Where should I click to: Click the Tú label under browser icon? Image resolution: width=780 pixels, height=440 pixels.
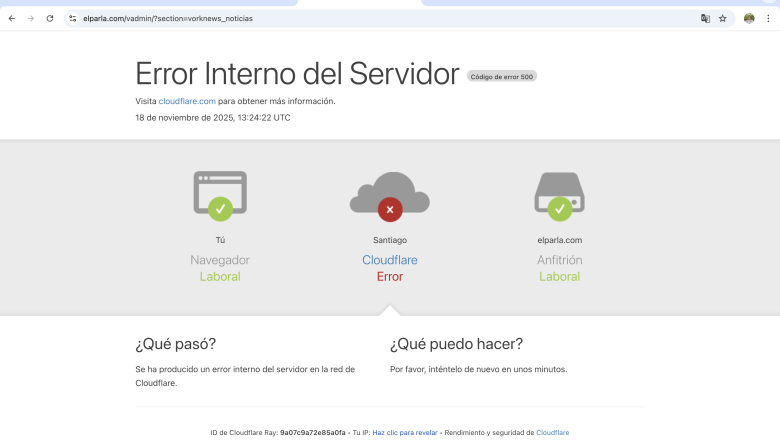220,240
